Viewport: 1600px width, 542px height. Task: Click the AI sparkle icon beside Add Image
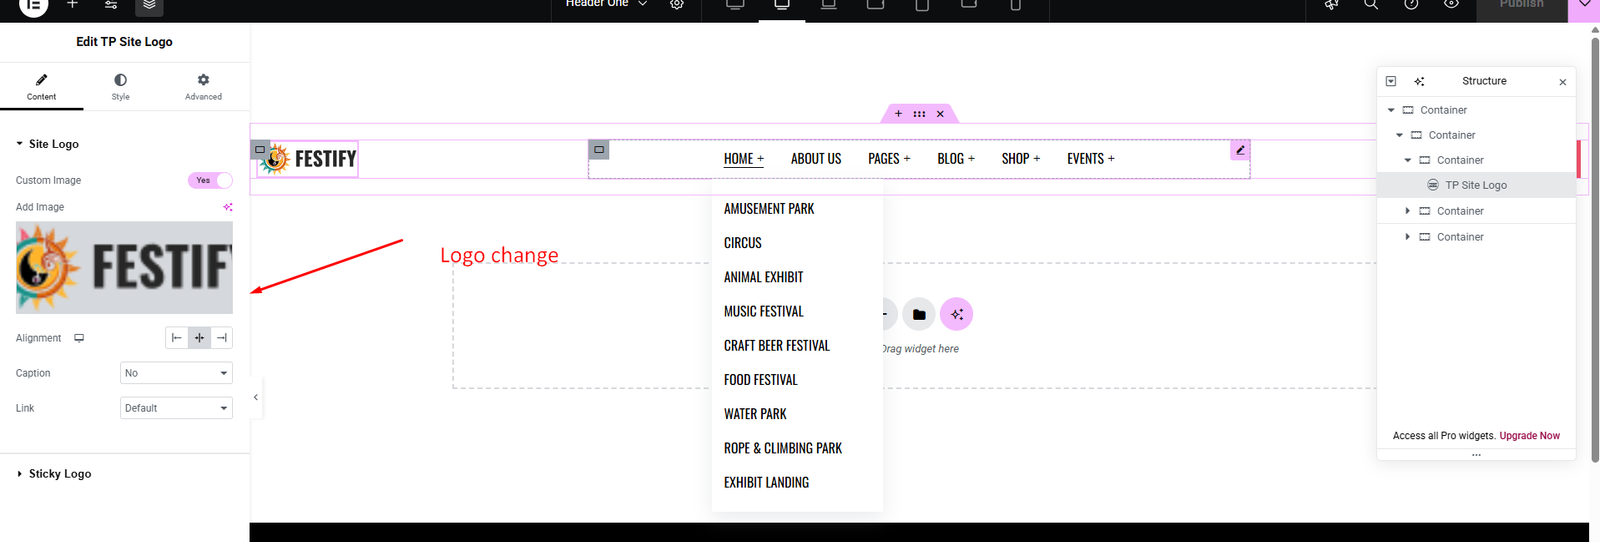(228, 207)
